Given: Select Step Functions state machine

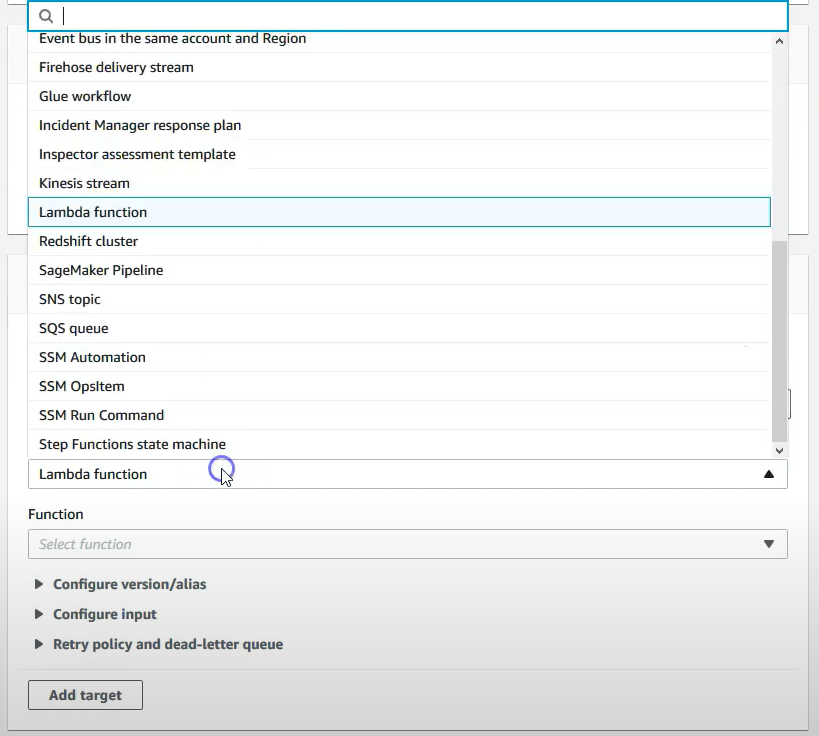Looking at the screenshot, I should 399,444.
